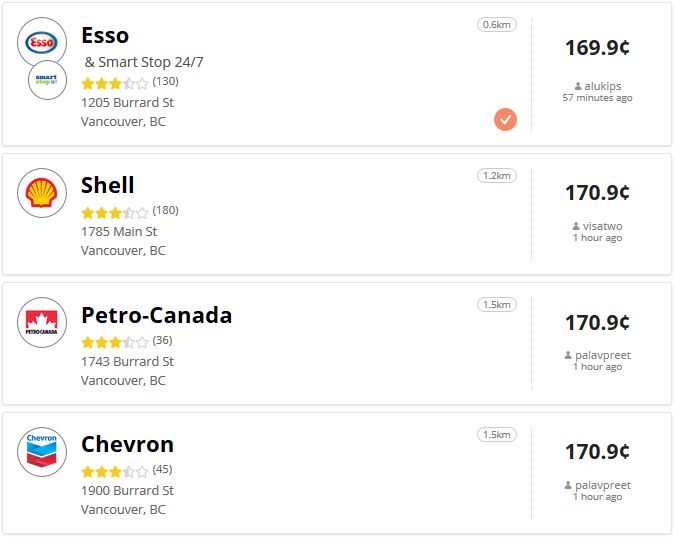Click Chevron's 170.9¢ price
The height and width of the screenshot is (537, 676).
click(x=597, y=451)
